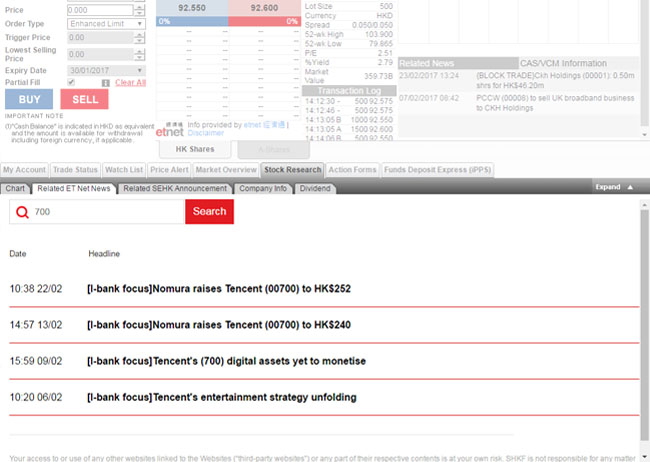Click the ask price 92.600
The height and width of the screenshot is (462, 650).
[264, 8]
